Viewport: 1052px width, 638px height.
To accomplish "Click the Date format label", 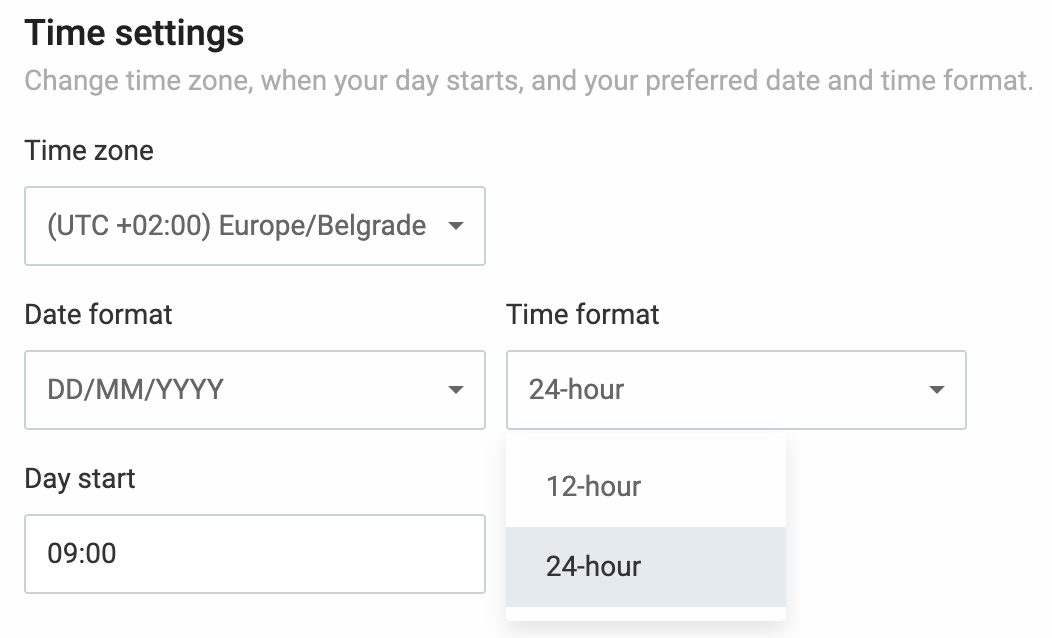I will pos(97,314).
